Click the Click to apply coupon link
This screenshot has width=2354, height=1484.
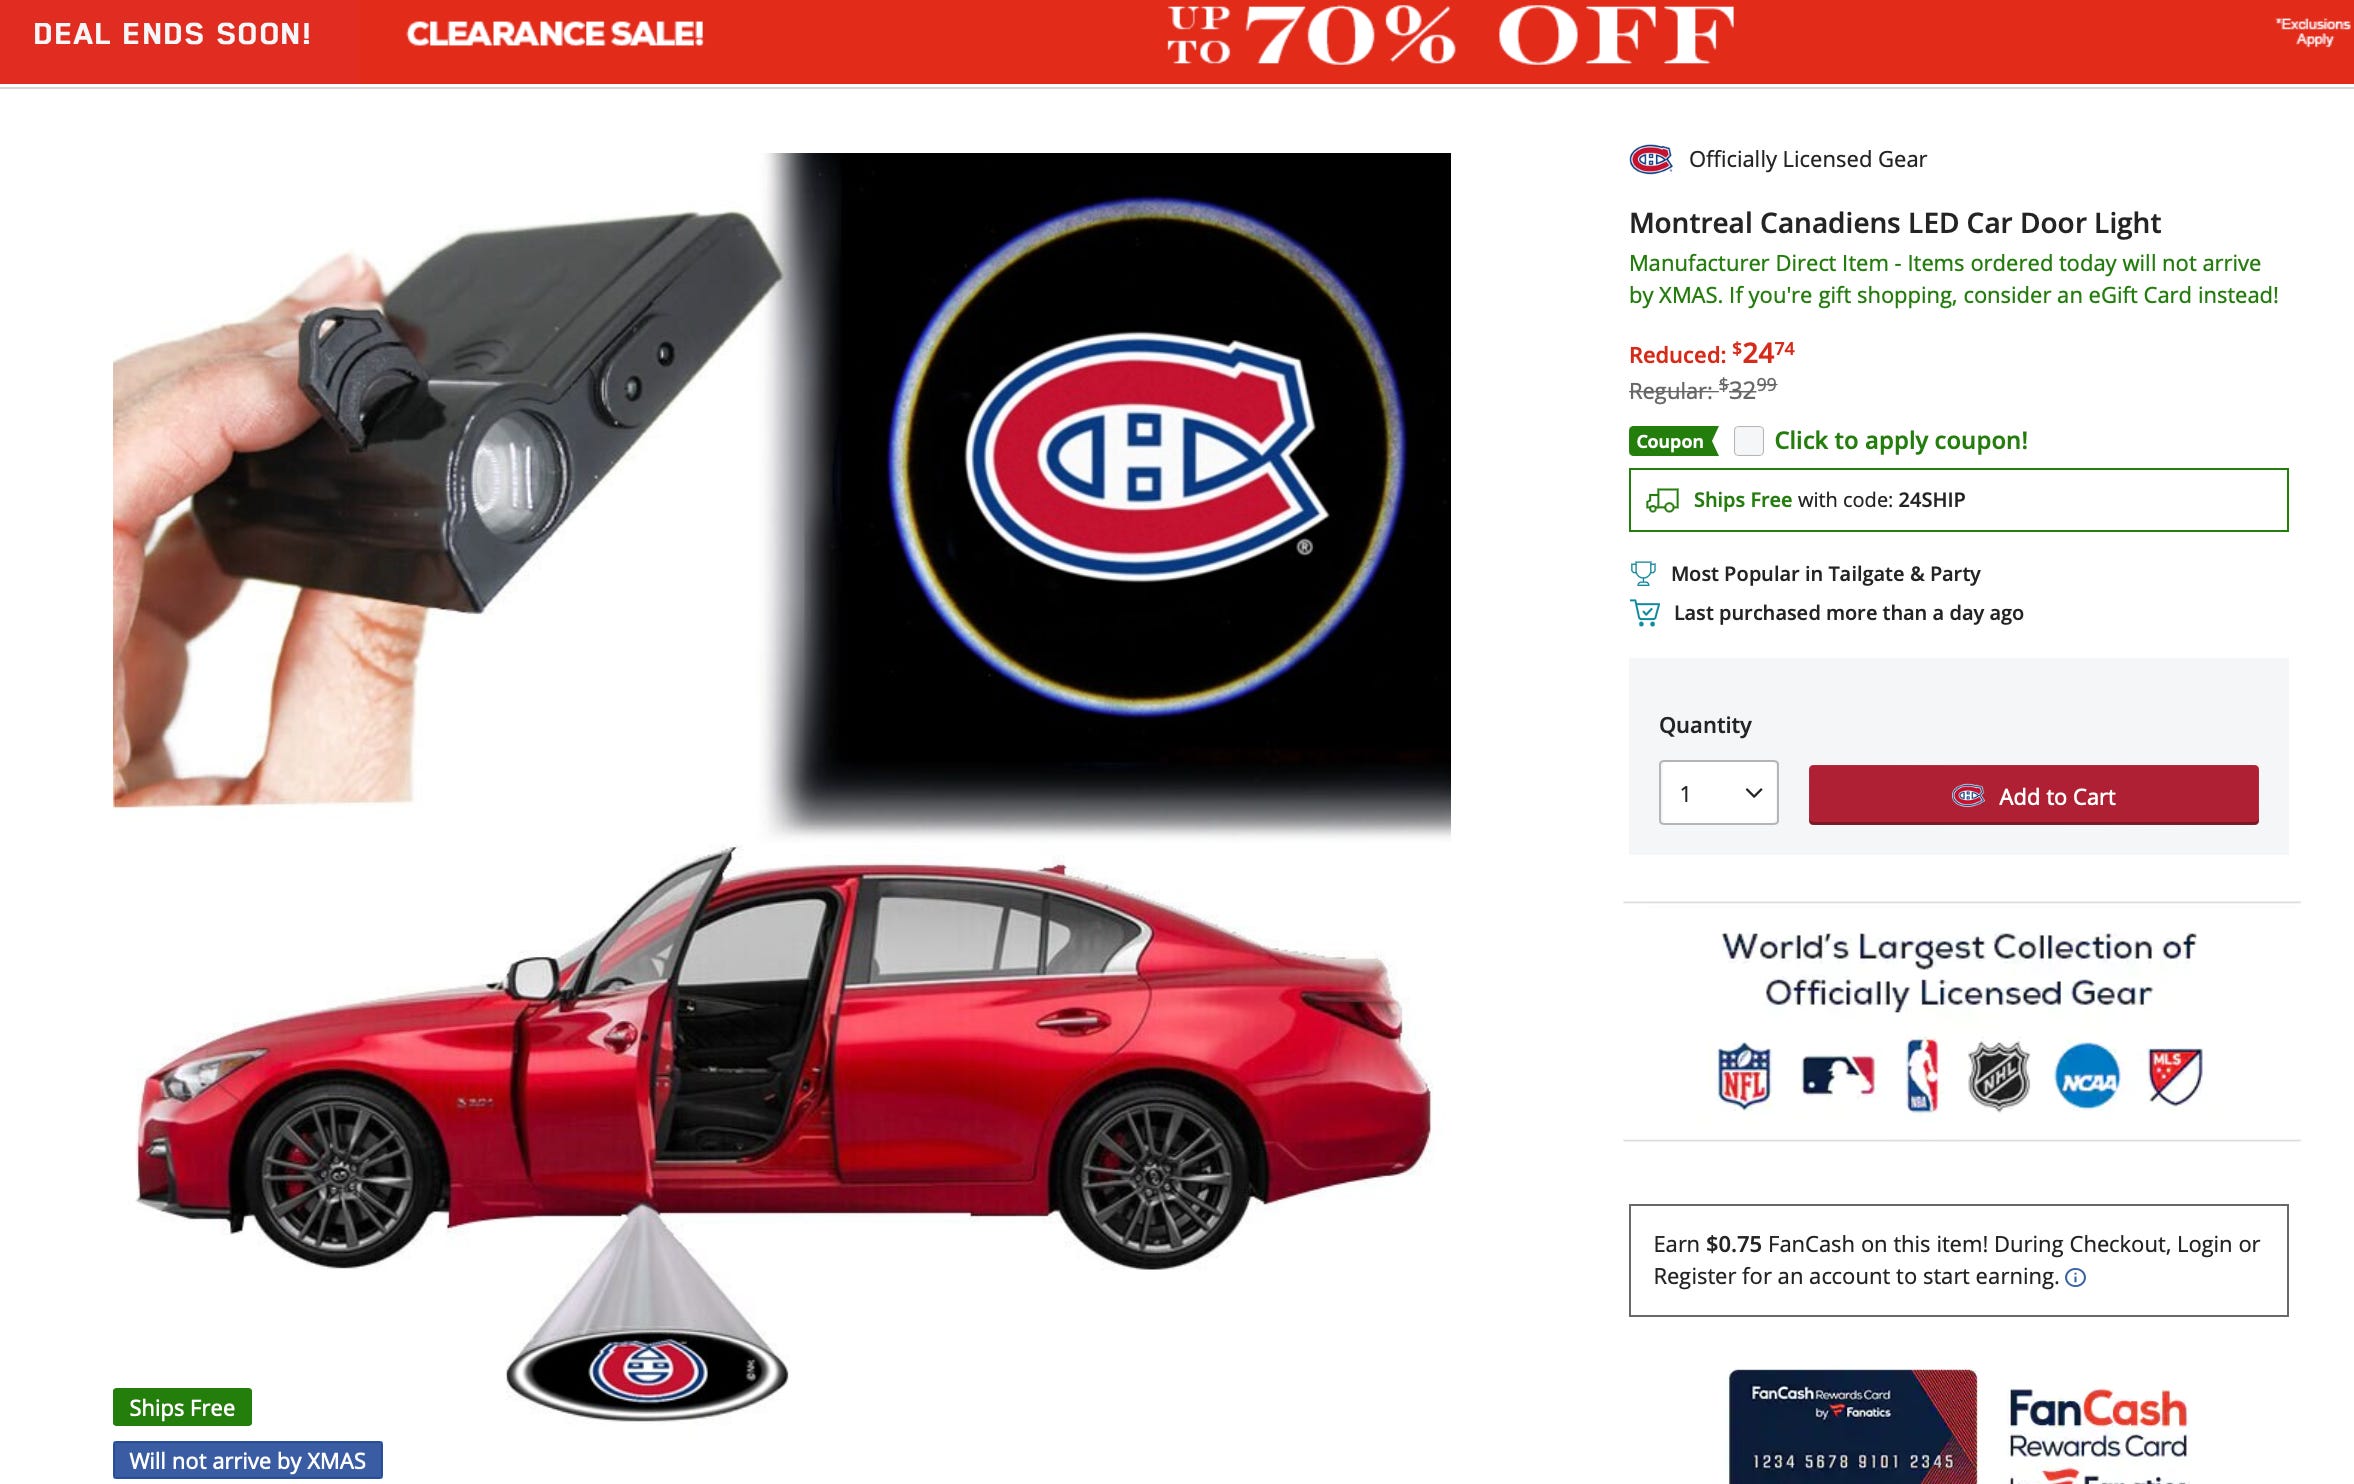1900,441
